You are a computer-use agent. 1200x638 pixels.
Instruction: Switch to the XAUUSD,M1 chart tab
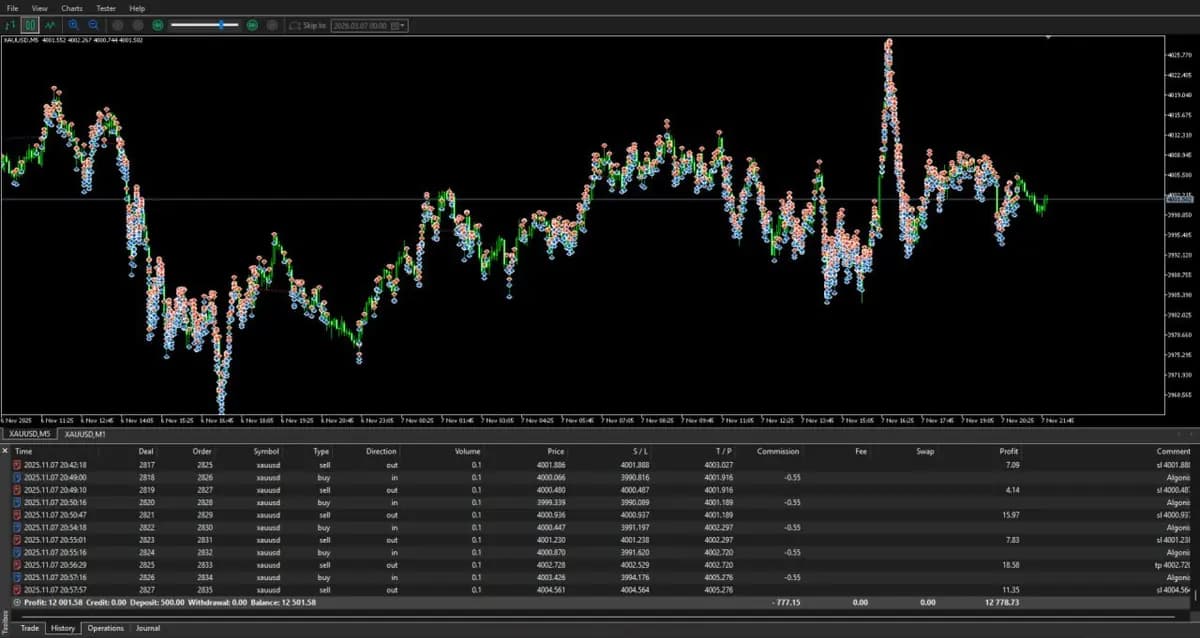(85, 434)
